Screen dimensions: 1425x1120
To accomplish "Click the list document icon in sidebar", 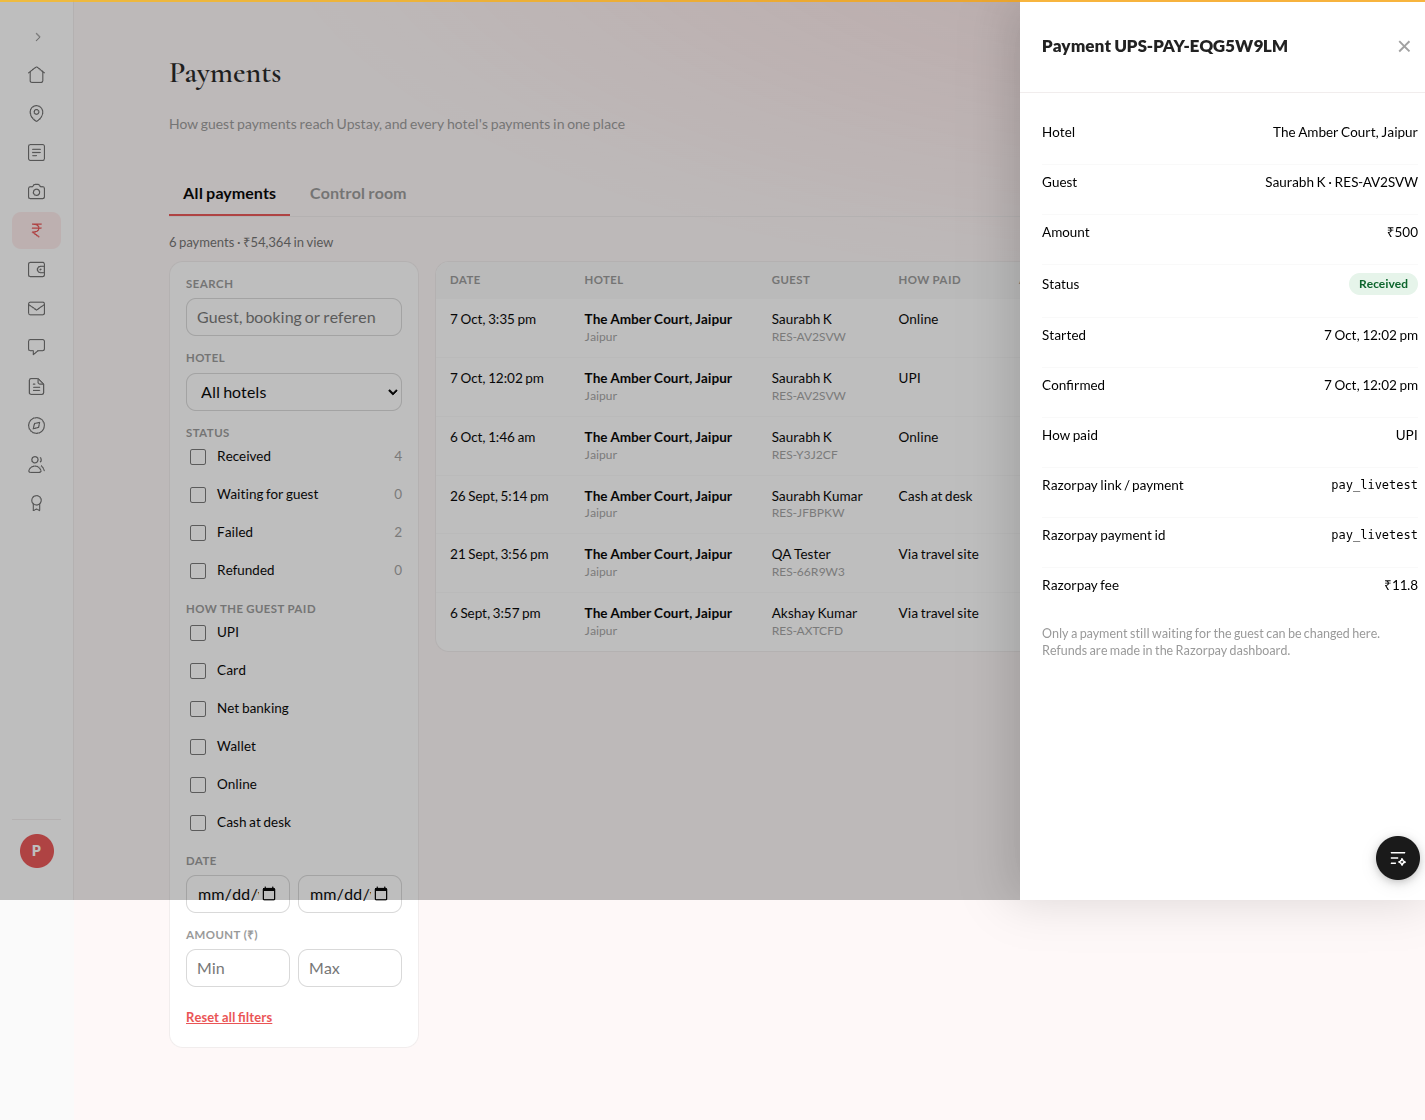I will 37,153.
